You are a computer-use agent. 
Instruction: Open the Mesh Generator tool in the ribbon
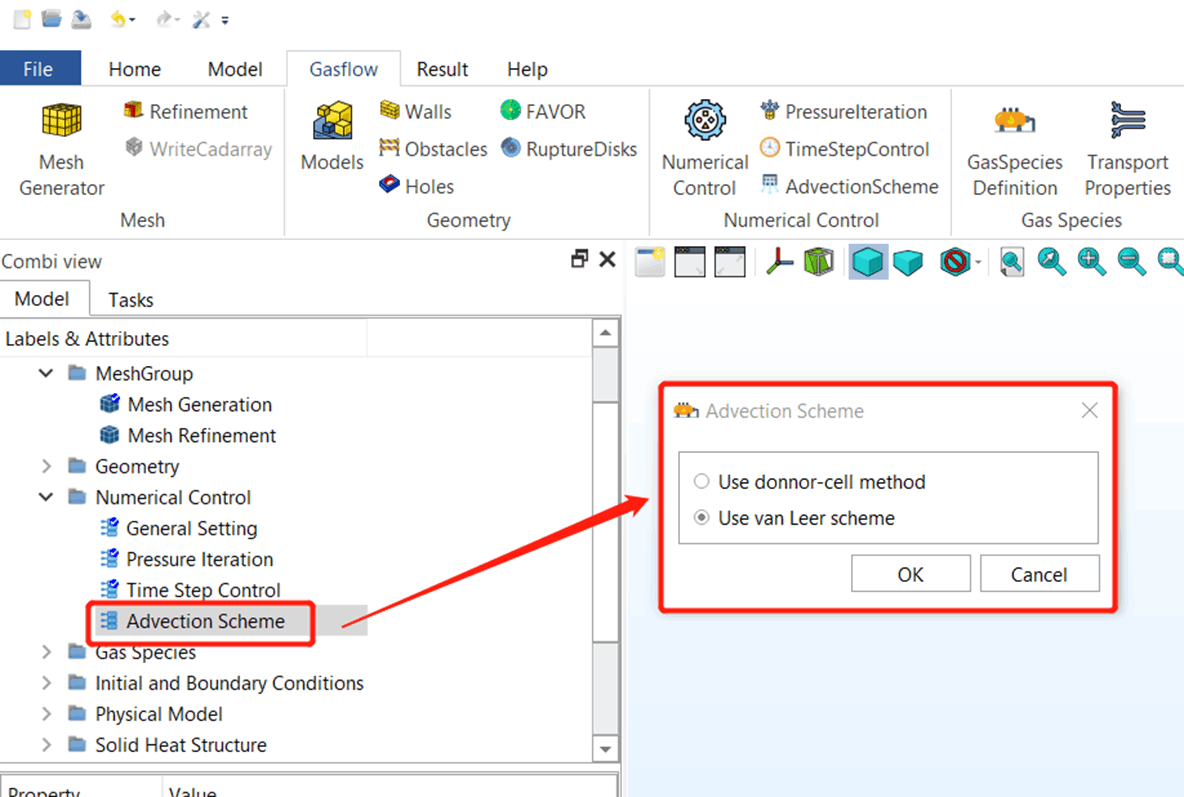coord(62,149)
